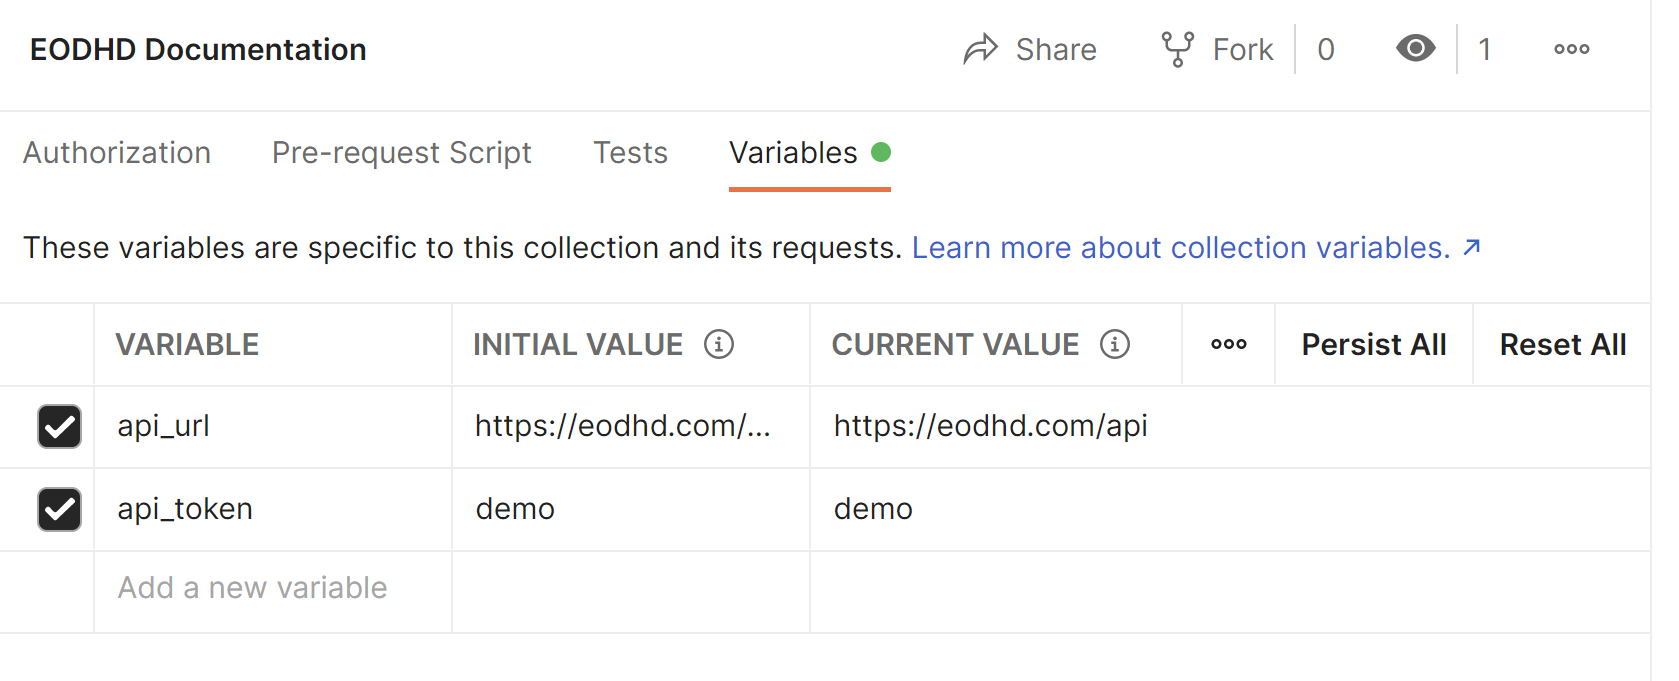Click the api_token initial value demo

click(515, 509)
